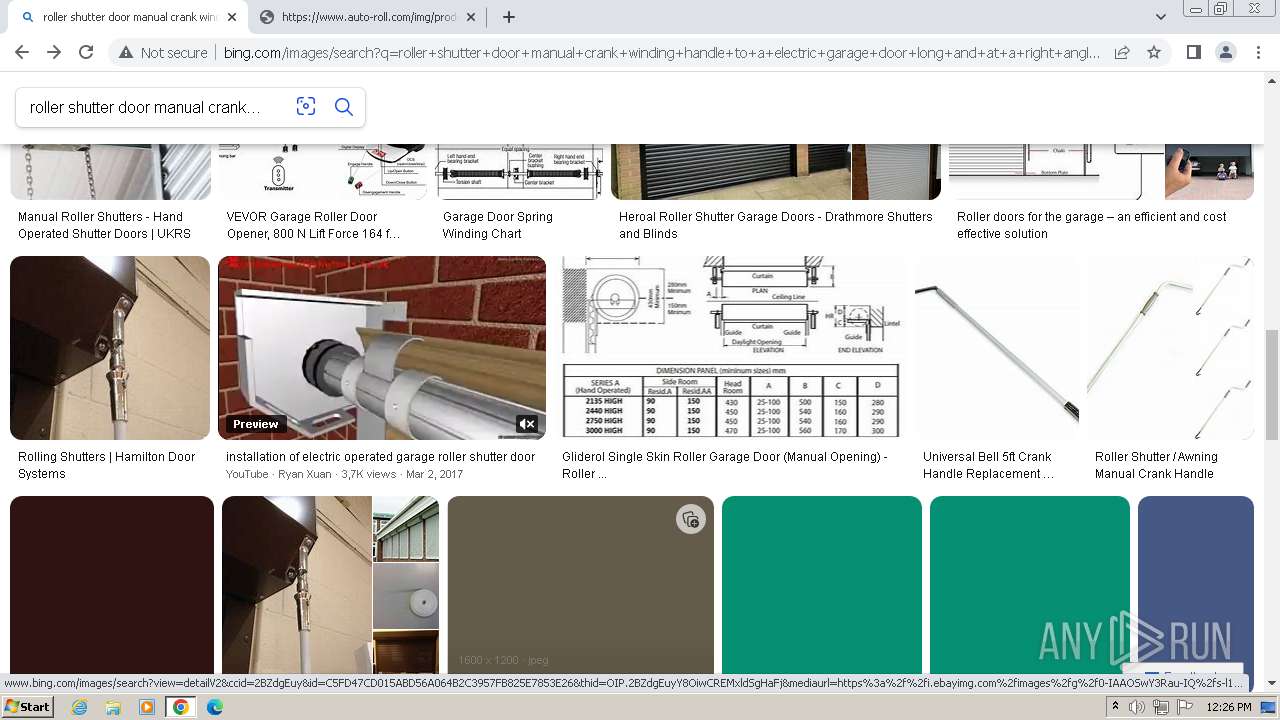Open the volume control in tray
The image size is (1280, 720).
(1137, 707)
